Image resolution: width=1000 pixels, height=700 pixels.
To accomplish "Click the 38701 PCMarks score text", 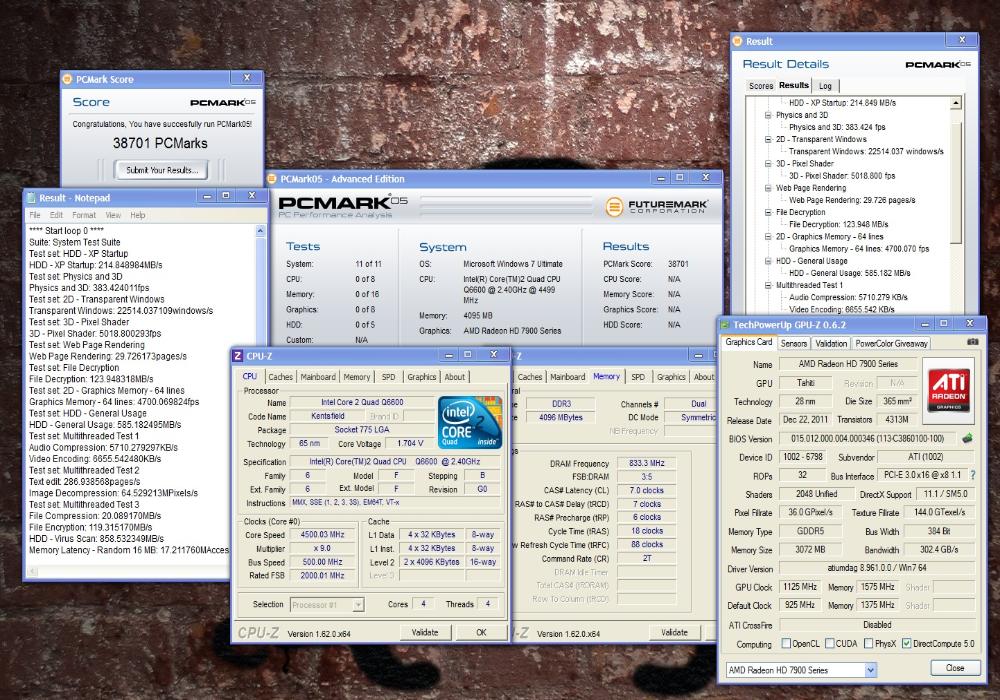I will pyautogui.click(x=160, y=143).
